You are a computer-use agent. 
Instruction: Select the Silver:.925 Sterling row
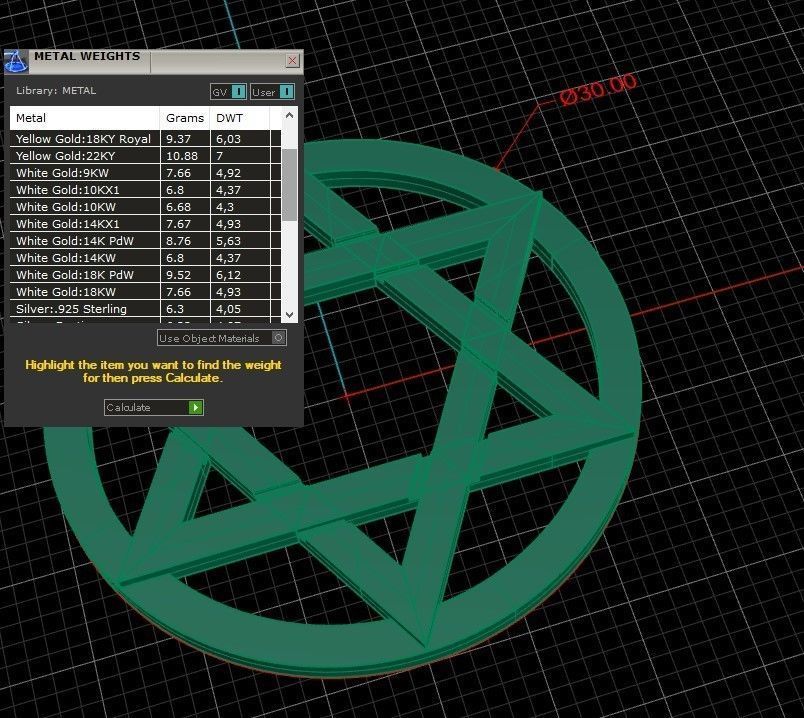point(145,308)
